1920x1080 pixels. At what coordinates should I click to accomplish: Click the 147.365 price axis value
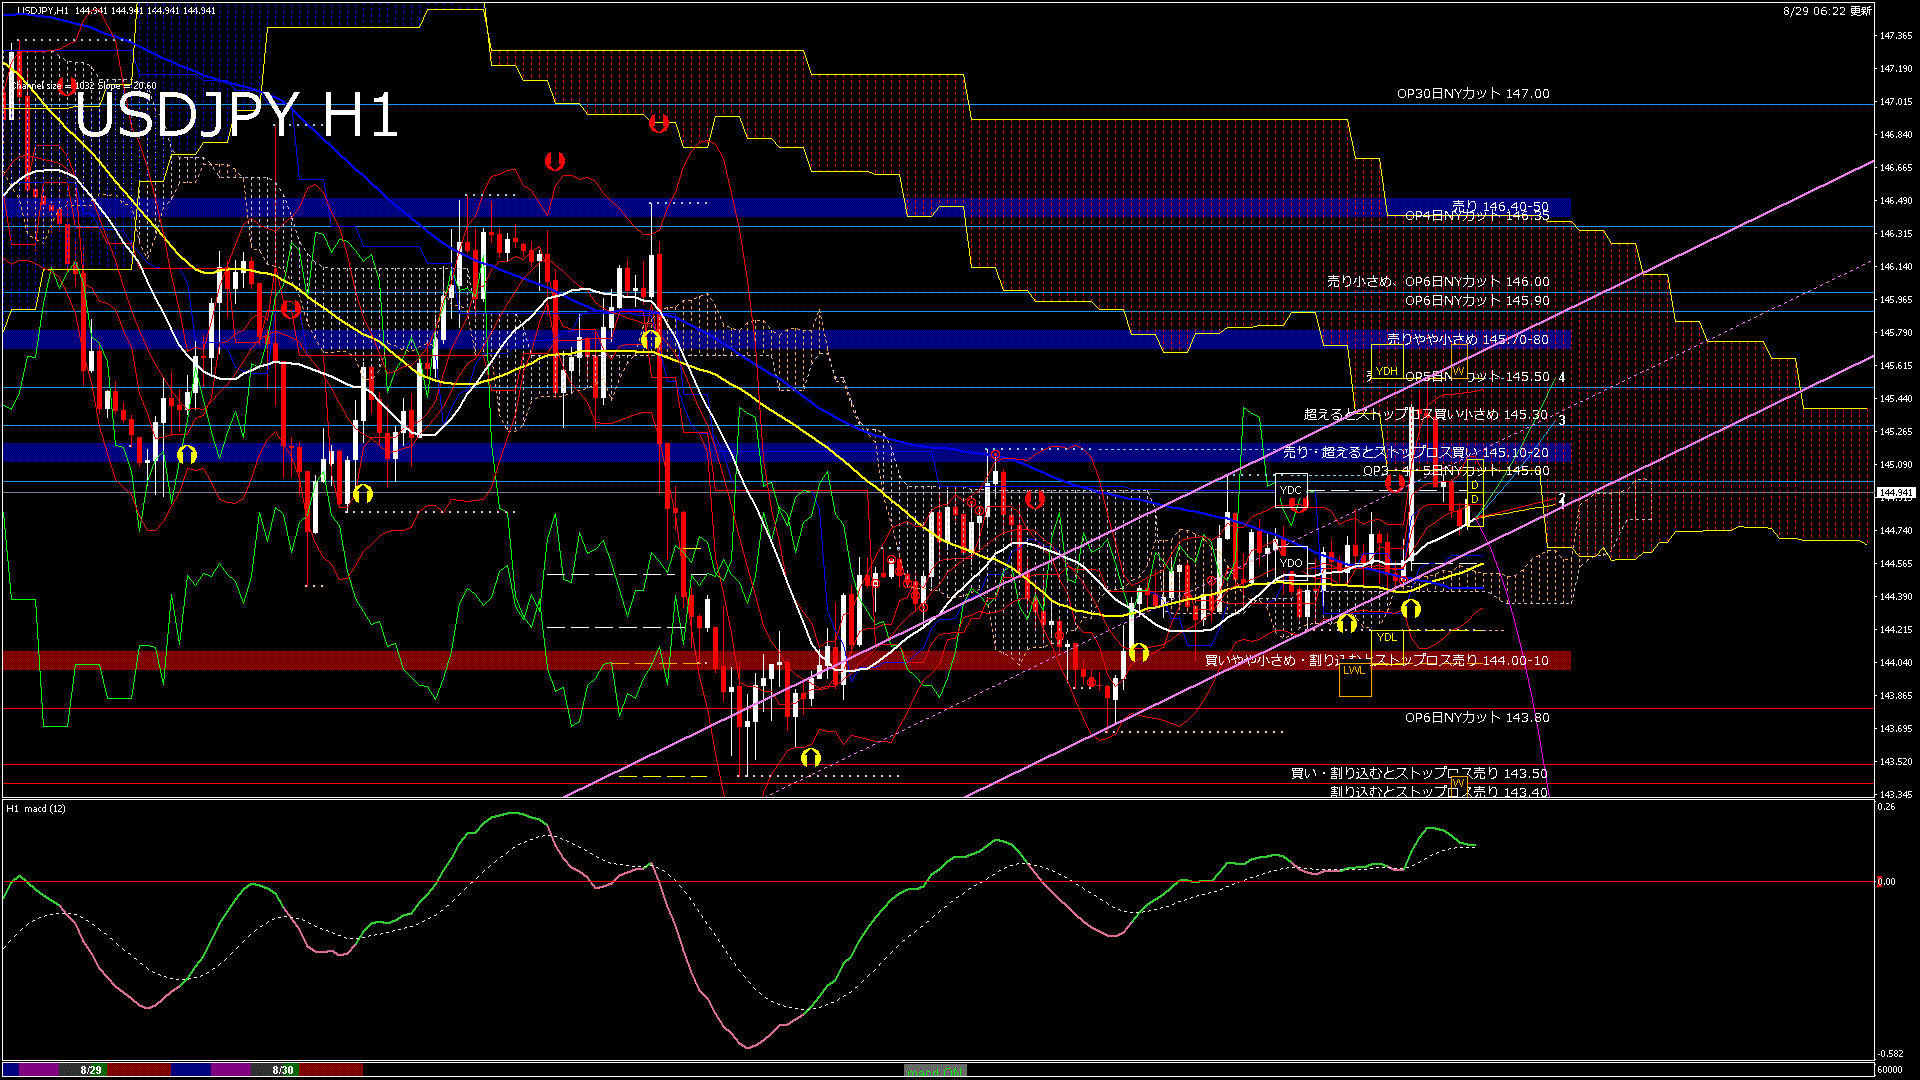(1896, 36)
